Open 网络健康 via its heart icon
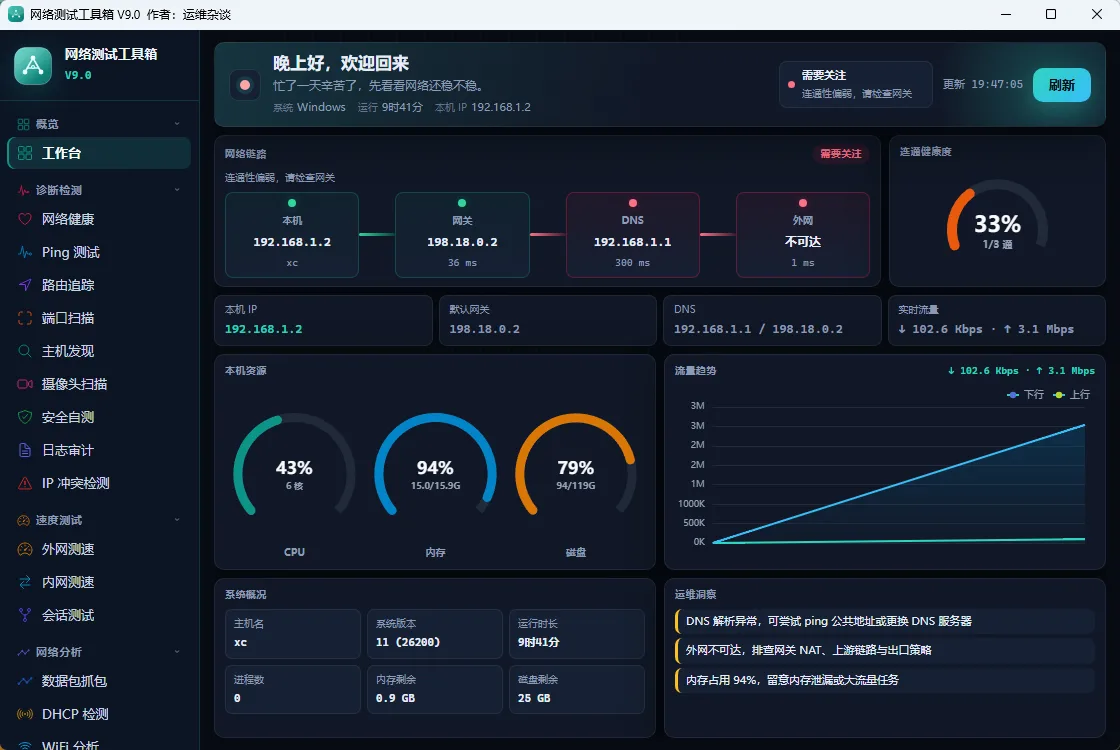1120x750 pixels. [x=25, y=219]
